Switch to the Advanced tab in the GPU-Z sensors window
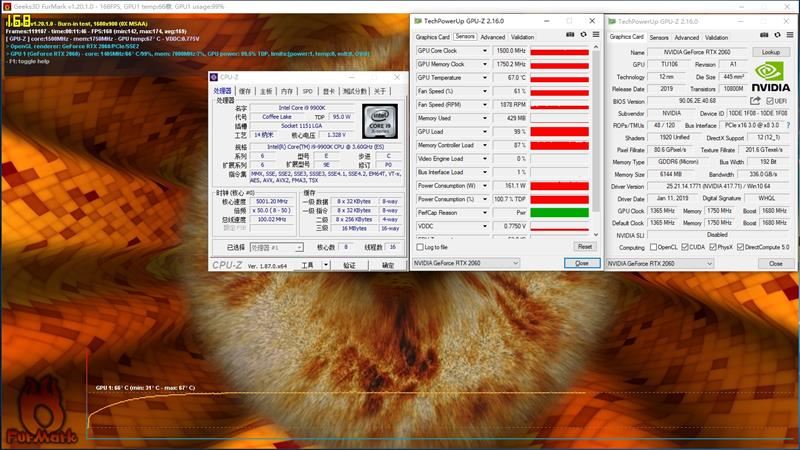This screenshot has height=450, width=800. 492,37
